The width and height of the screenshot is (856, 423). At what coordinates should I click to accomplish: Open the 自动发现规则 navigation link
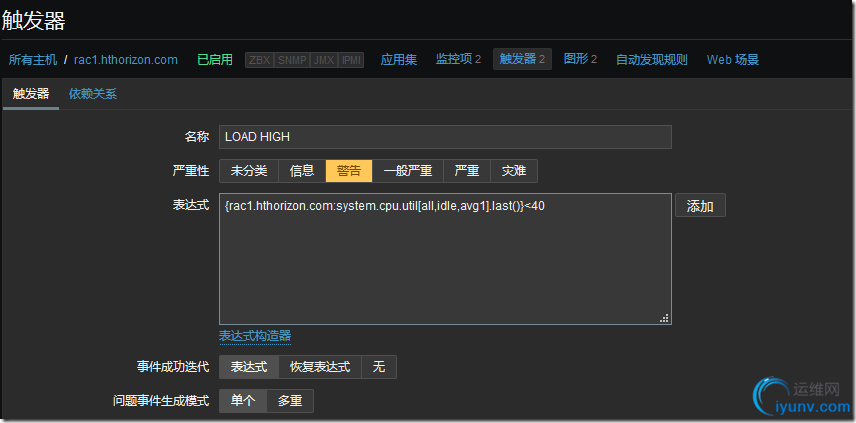[651, 60]
